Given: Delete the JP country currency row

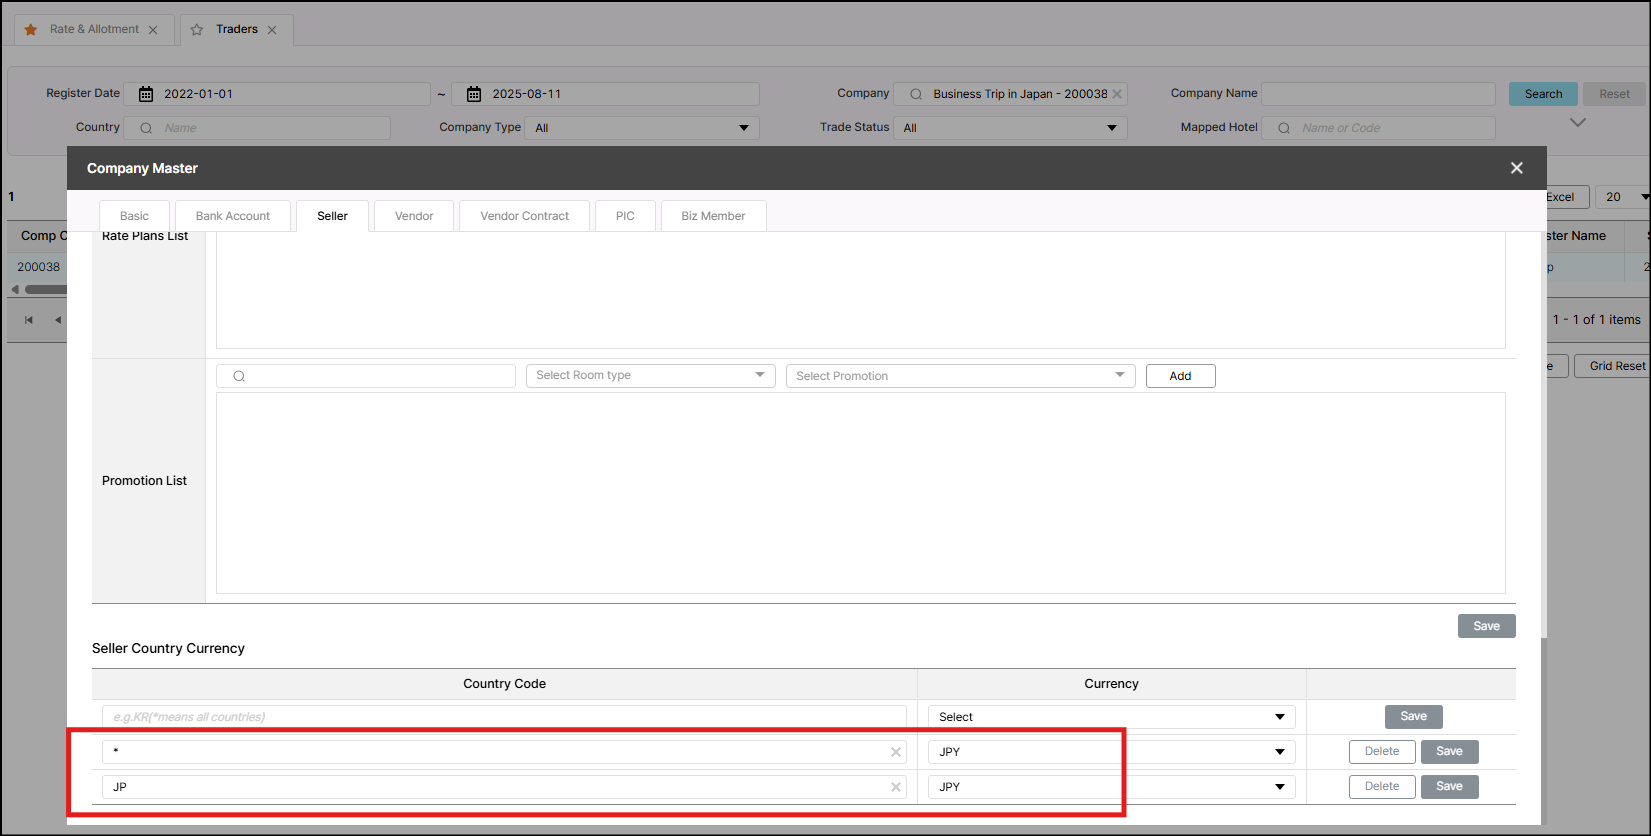Looking at the screenshot, I should tap(1381, 787).
